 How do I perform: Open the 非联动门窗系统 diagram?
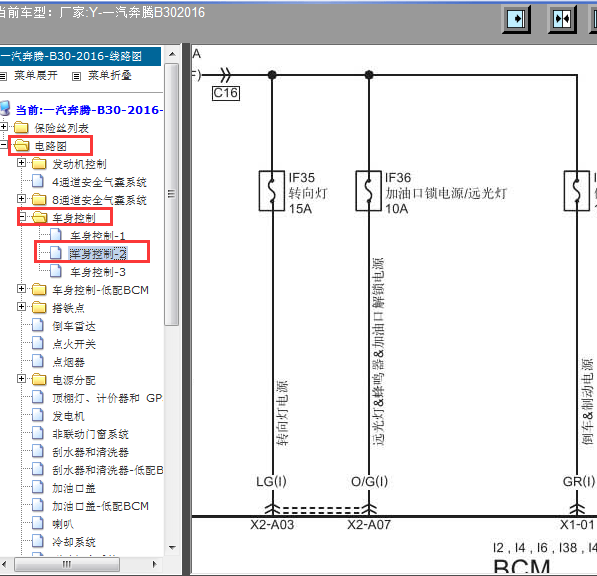[90, 434]
